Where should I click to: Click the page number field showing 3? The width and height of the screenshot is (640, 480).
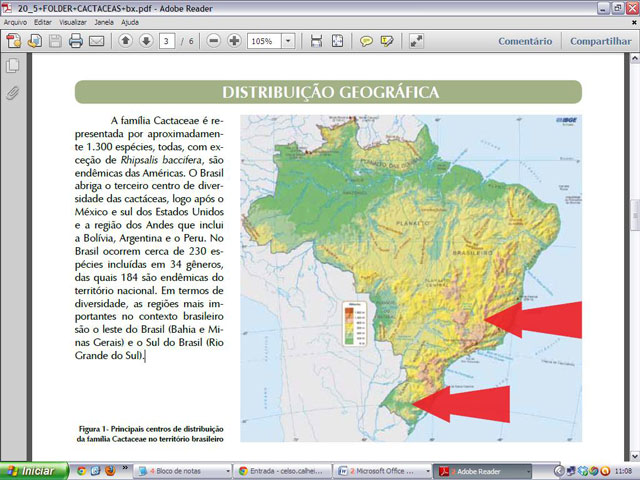click(167, 41)
